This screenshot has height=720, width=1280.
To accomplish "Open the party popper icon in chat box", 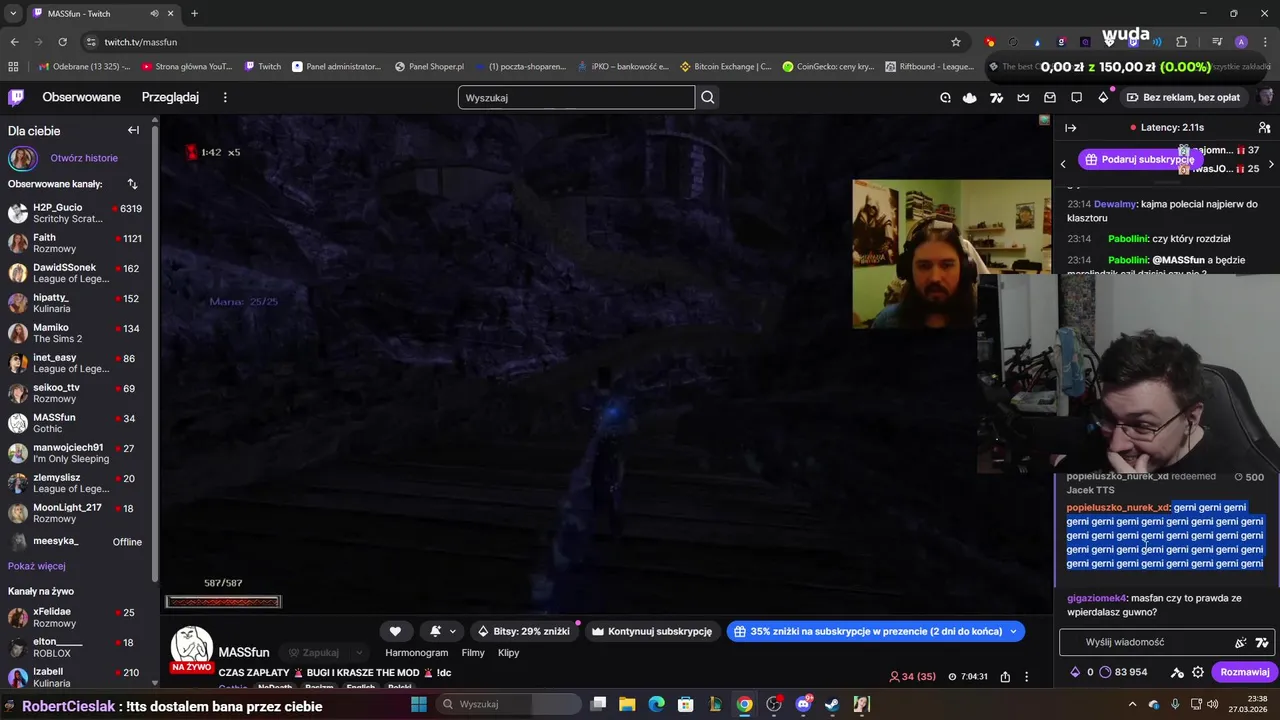I will pos(1241,642).
